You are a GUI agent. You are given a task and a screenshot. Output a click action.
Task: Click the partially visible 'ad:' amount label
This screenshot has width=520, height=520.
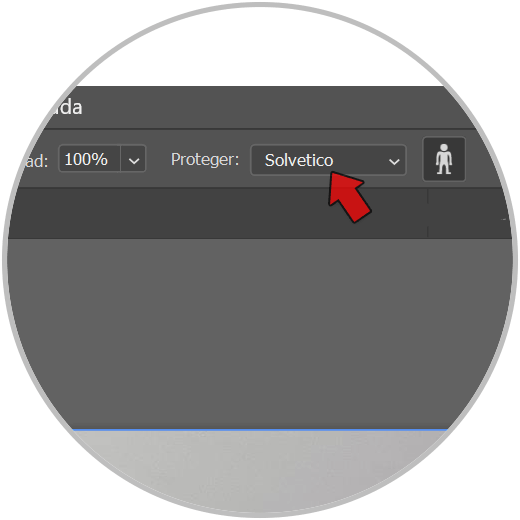36,161
